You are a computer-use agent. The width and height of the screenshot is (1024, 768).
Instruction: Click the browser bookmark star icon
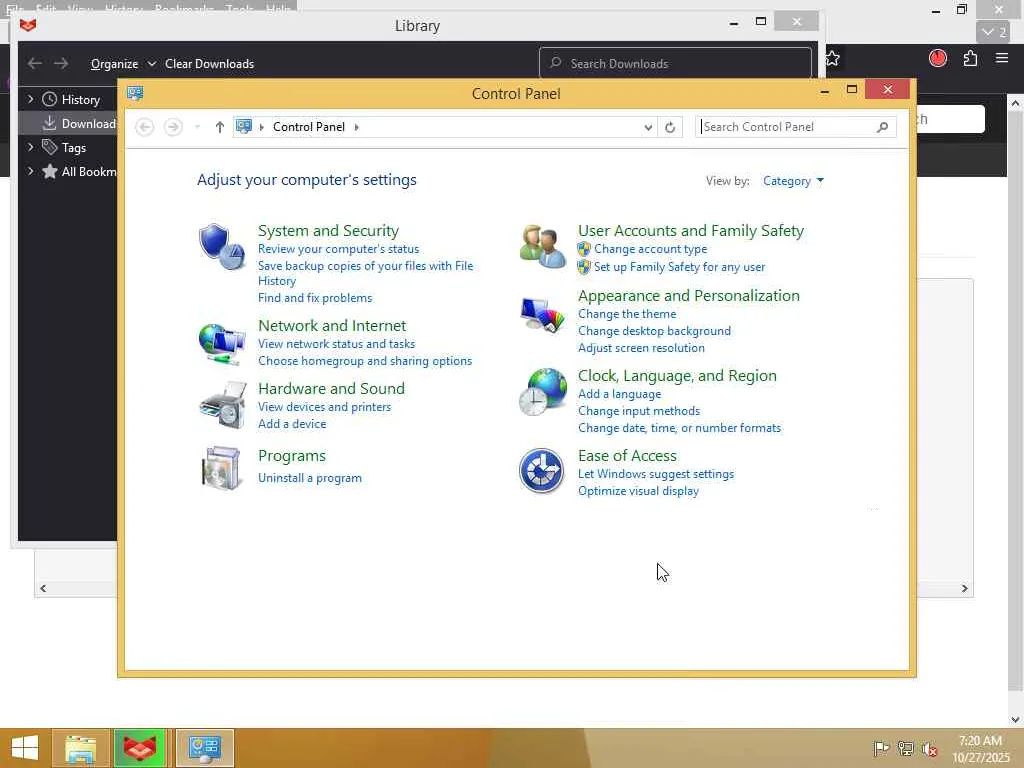click(x=833, y=58)
